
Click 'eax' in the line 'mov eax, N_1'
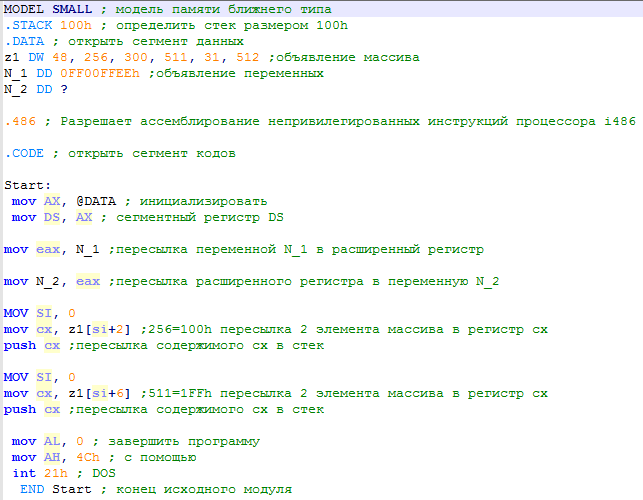(48, 249)
